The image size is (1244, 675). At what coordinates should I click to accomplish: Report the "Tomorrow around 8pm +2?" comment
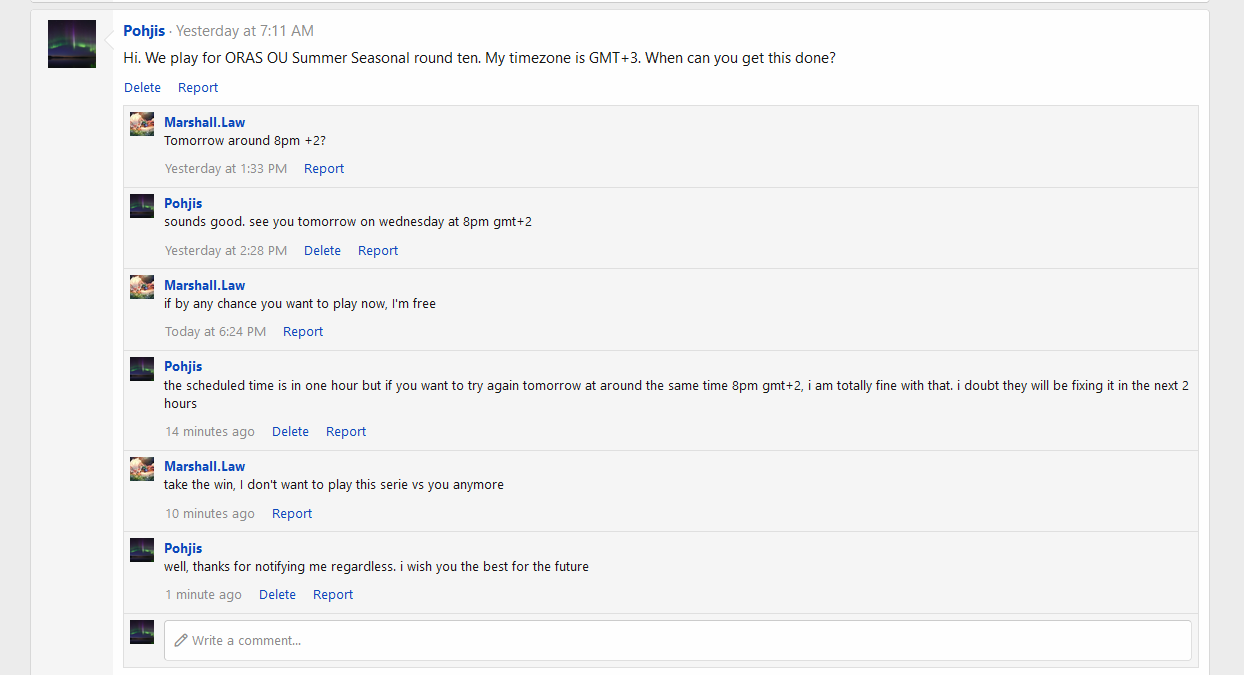click(324, 169)
